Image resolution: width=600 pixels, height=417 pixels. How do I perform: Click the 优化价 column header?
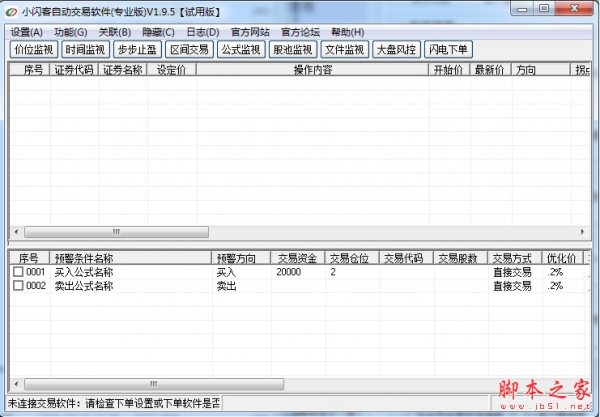click(562, 258)
